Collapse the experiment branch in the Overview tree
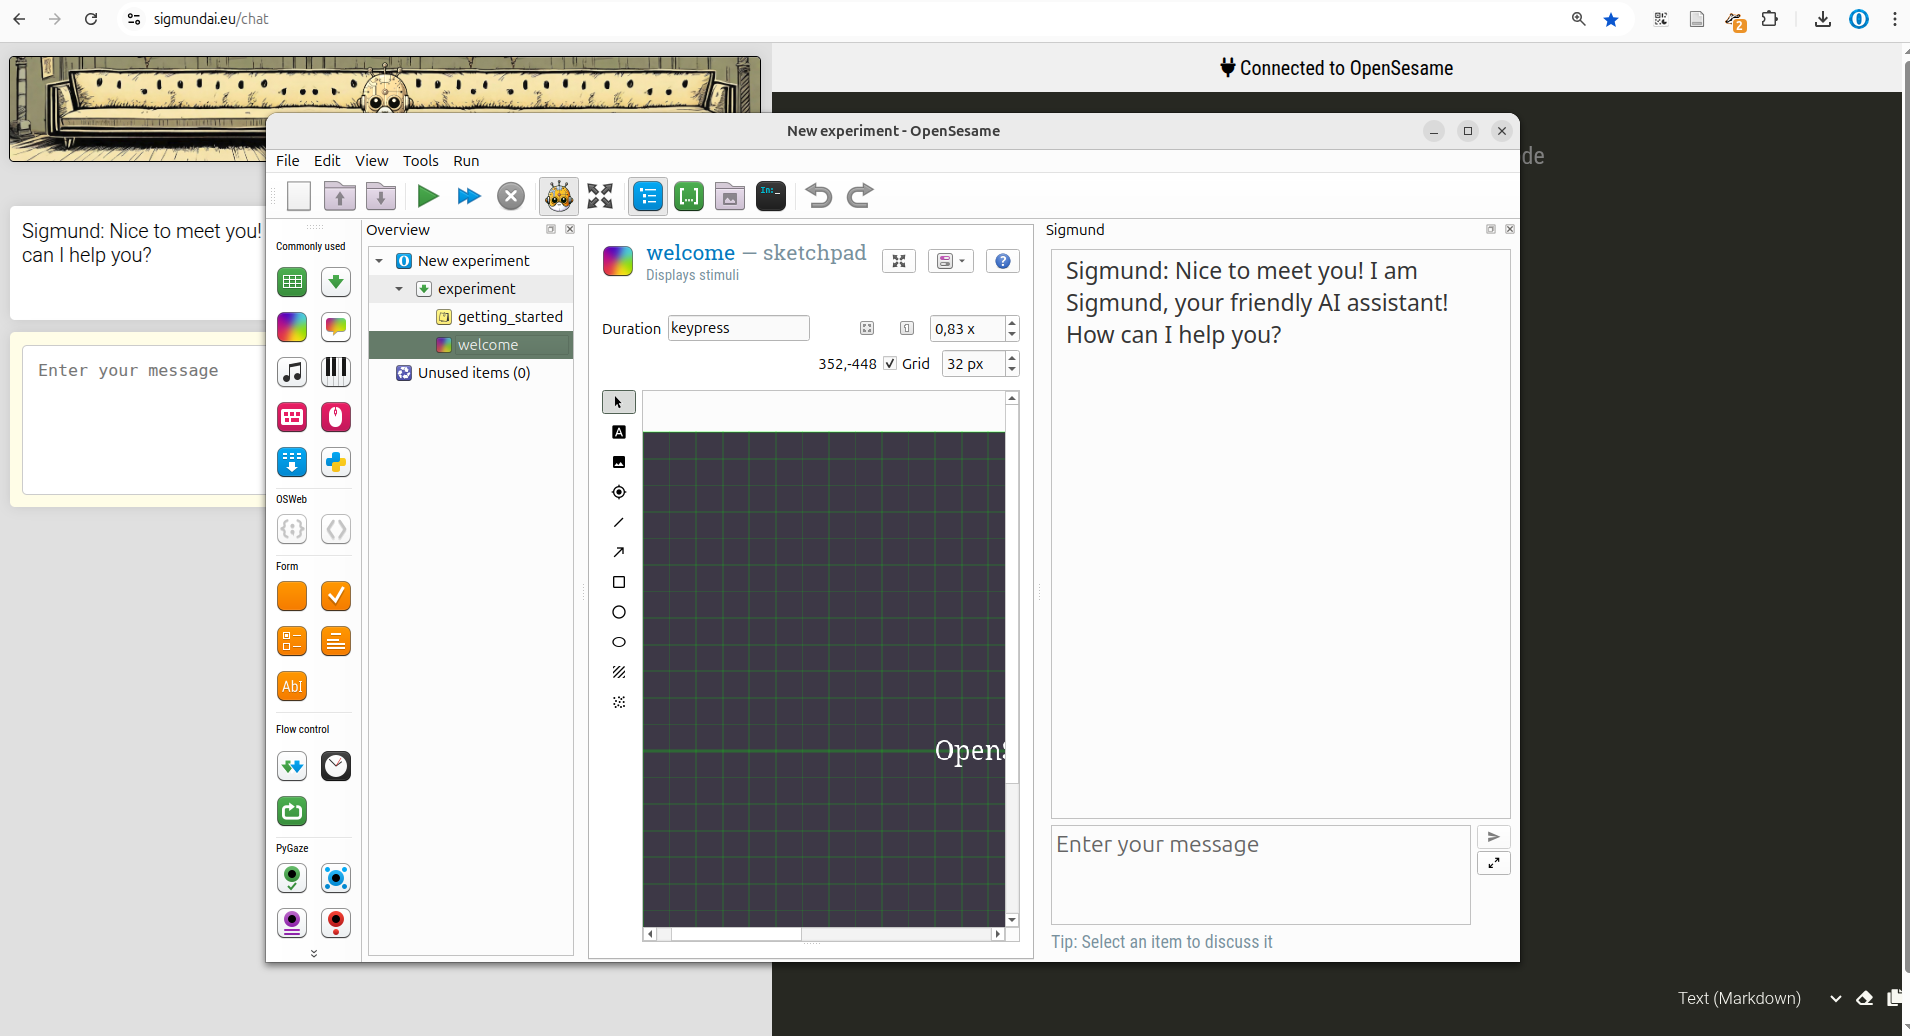The width and height of the screenshot is (1910, 1036). tap(399, 288)
